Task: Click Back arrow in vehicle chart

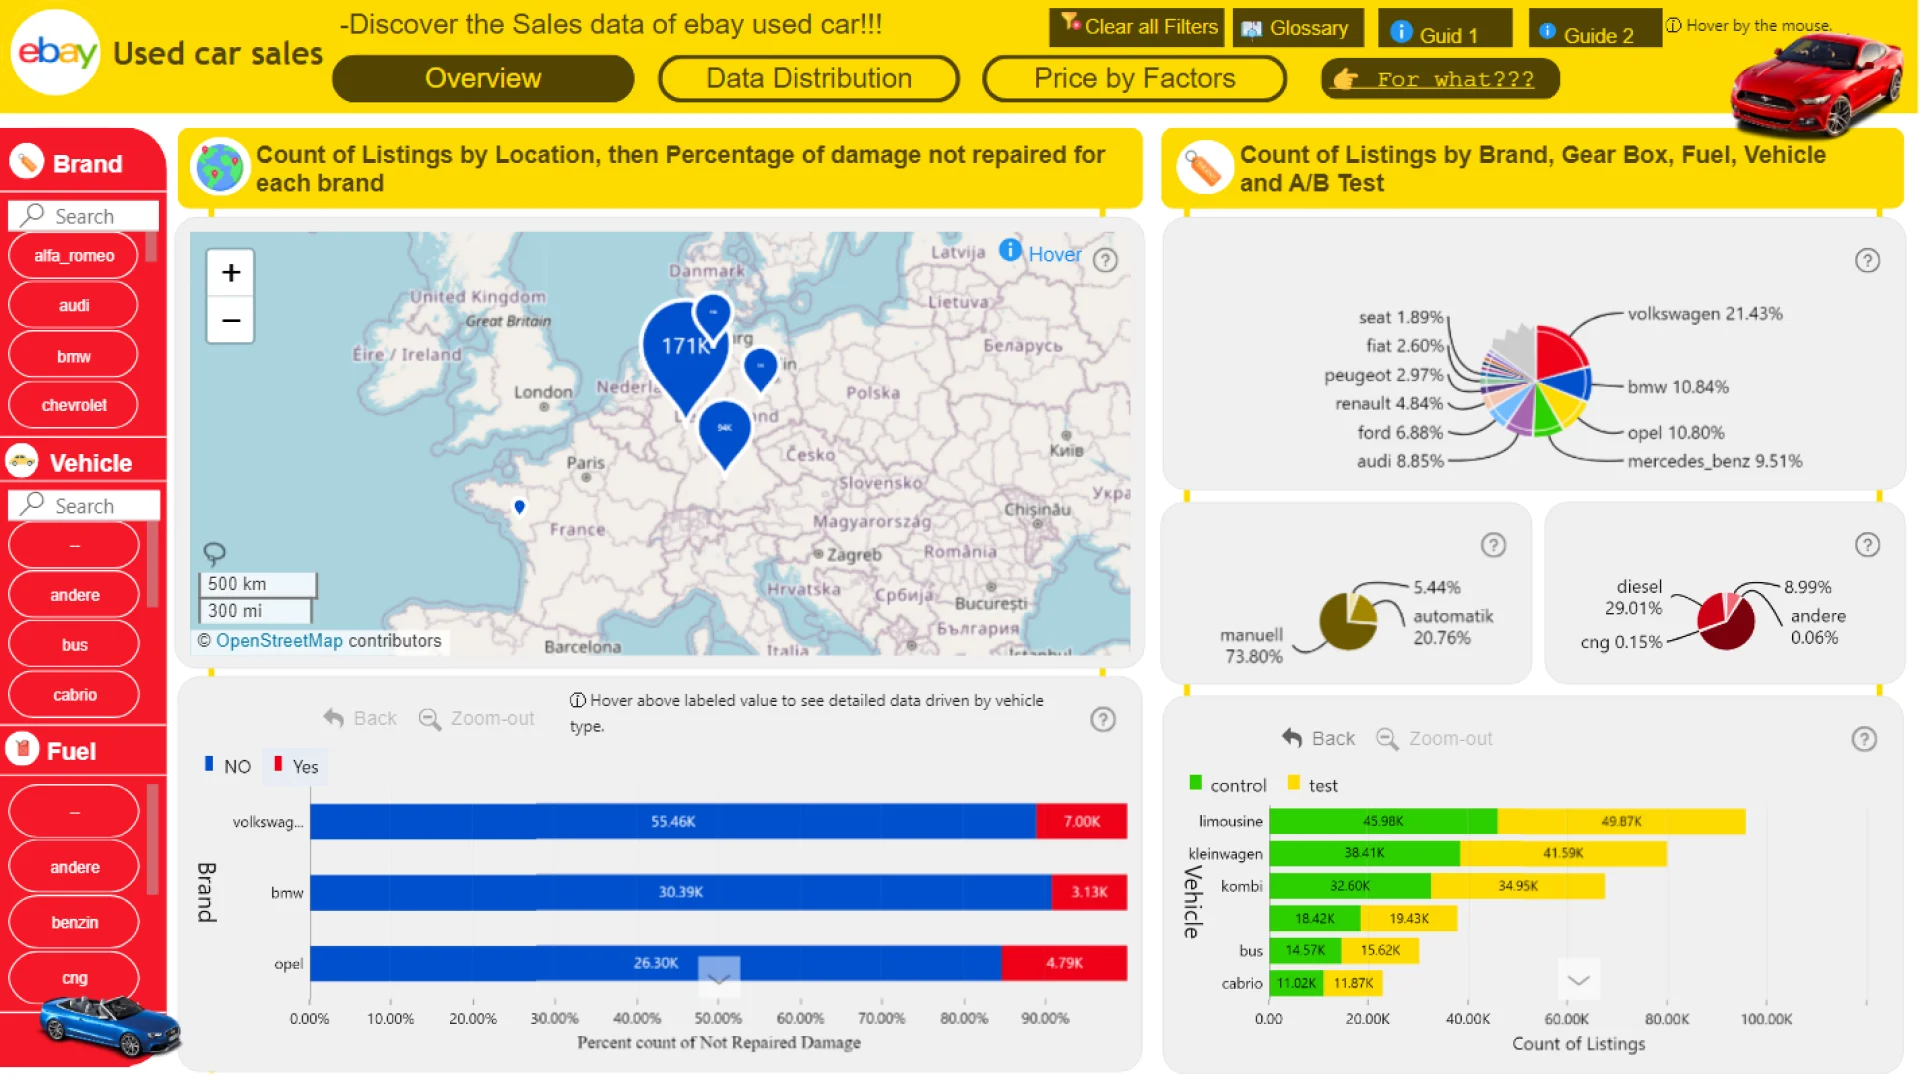Action: click(x=1292, y=738)
